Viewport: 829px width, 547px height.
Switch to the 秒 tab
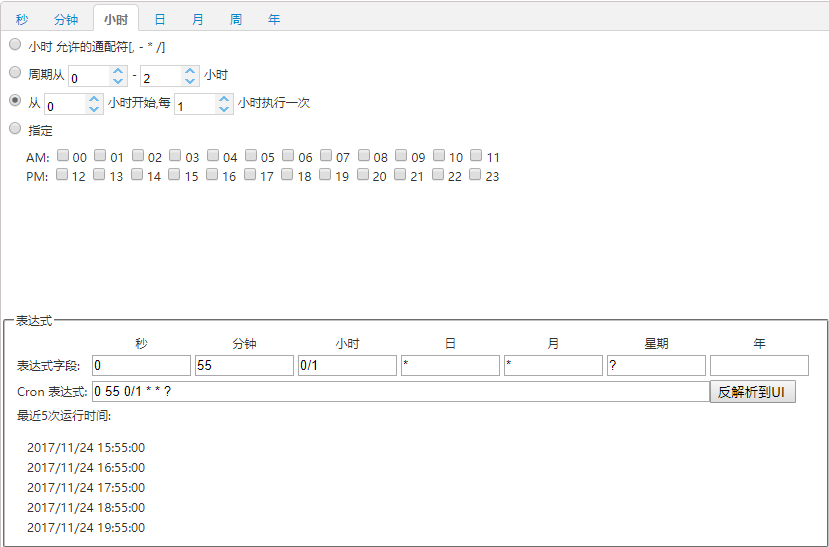tap(22, 20)
